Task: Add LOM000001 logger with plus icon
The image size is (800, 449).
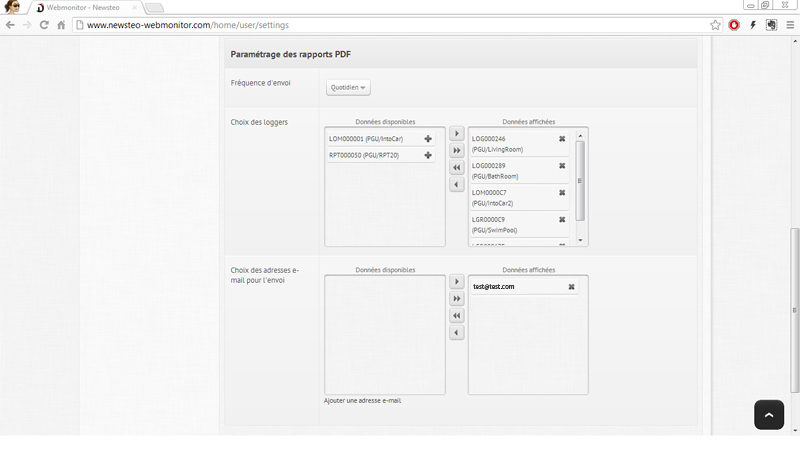Action: pos(428,139)
